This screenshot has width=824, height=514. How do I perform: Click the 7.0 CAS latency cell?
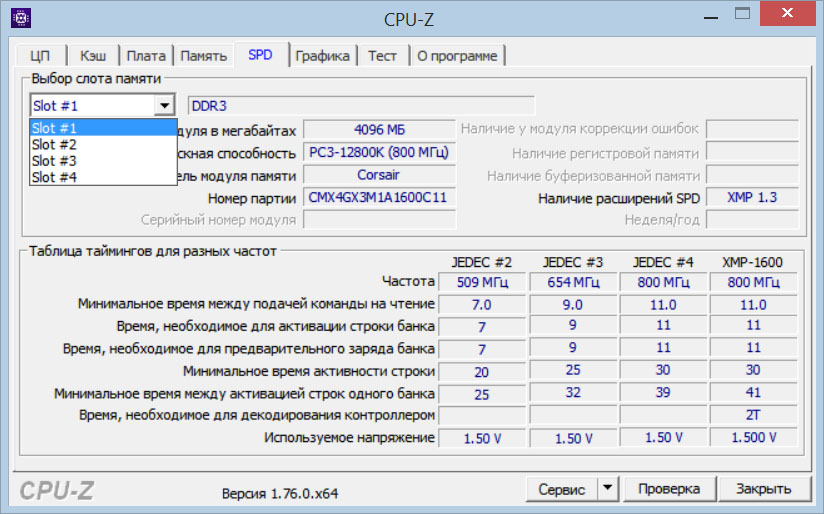482,305
